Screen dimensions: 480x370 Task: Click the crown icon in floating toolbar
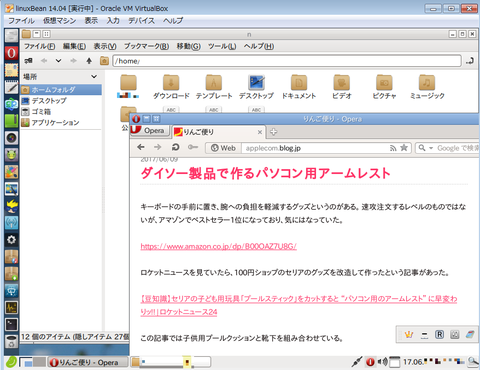pos(409,334)
